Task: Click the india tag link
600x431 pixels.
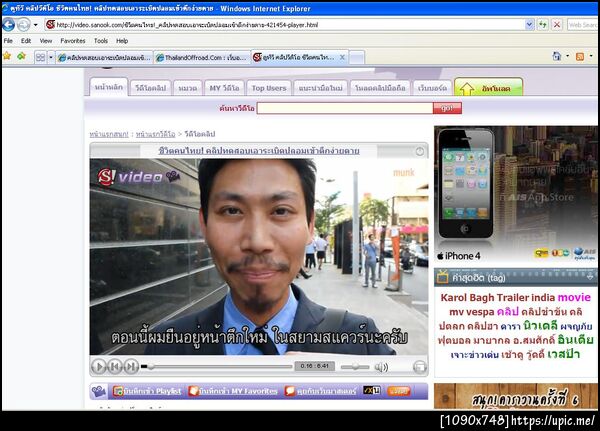Action: (x=543, y=298)
